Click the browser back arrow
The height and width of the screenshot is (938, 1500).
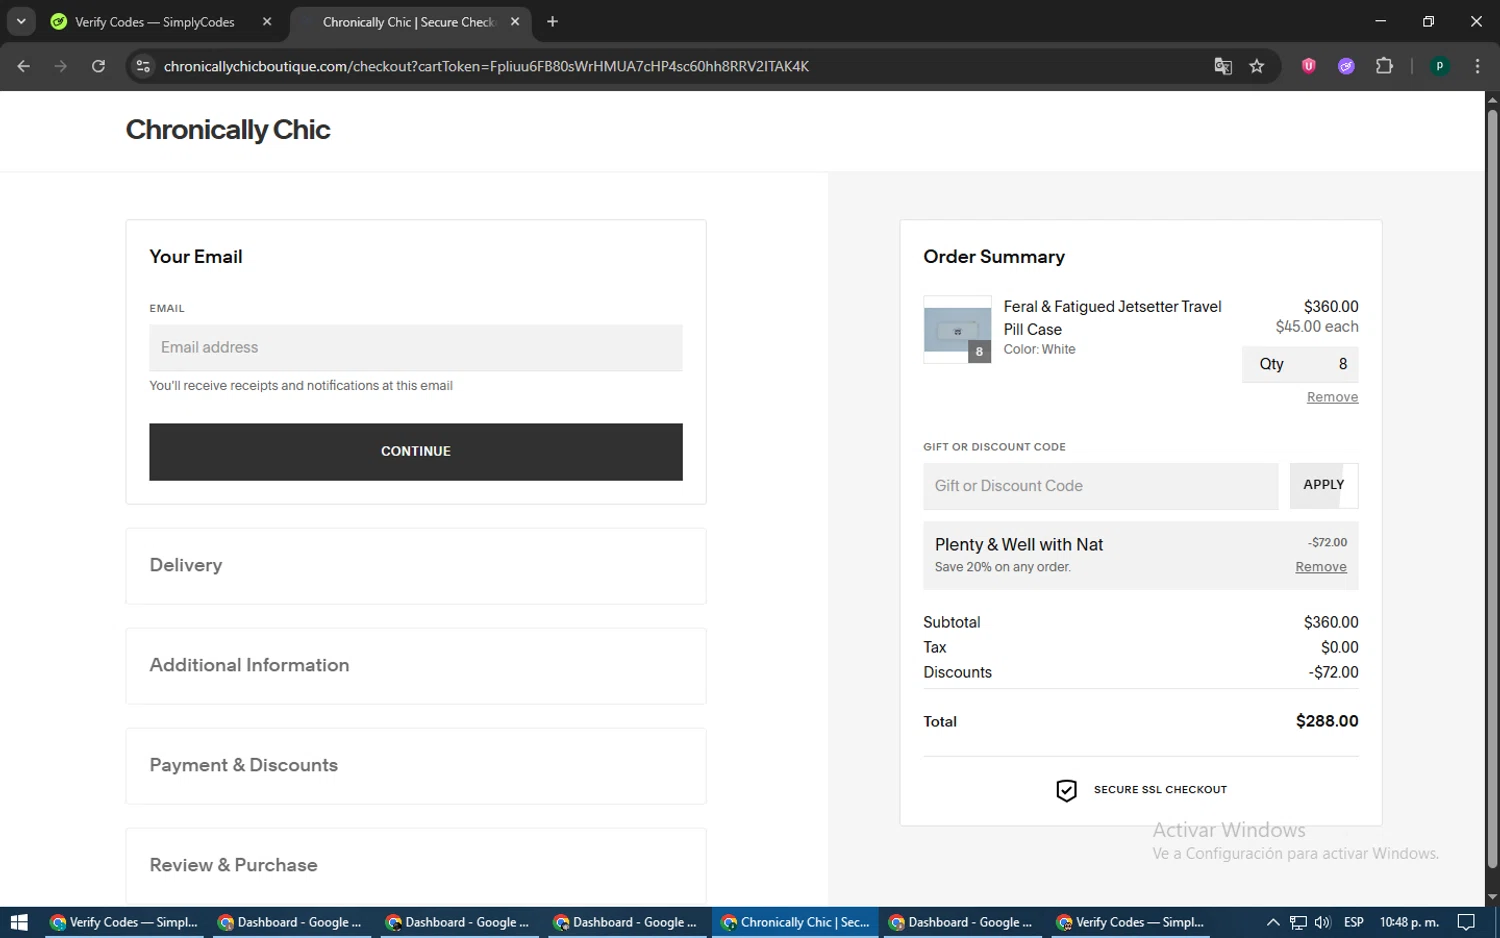tap(24, 66)
